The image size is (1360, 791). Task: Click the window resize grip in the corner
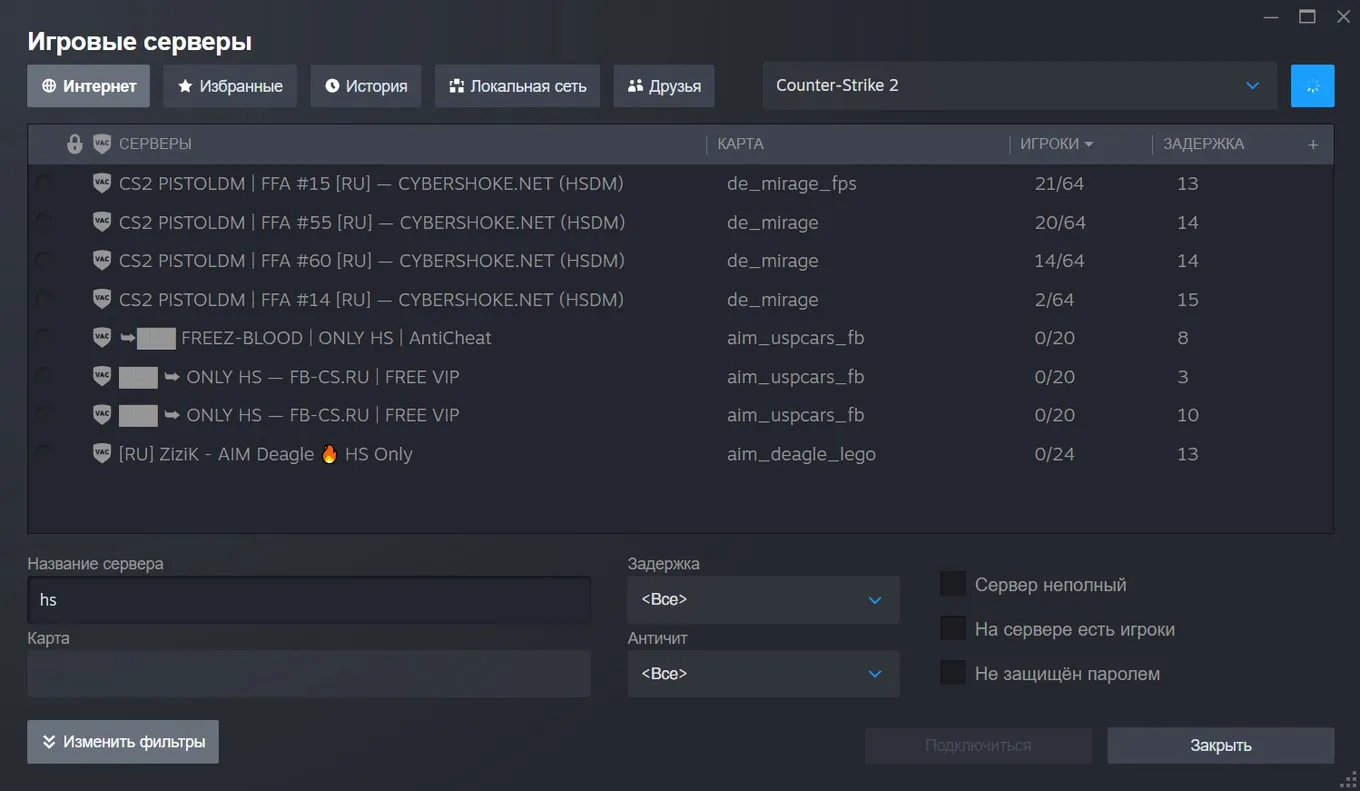pyautogui.click(x=1348, y=779)
